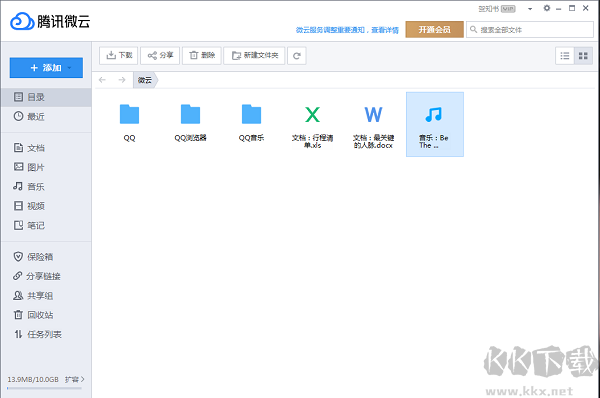
Task: Click the Tencent Weiyun cloud logo
Action: (x=22, y=21)
